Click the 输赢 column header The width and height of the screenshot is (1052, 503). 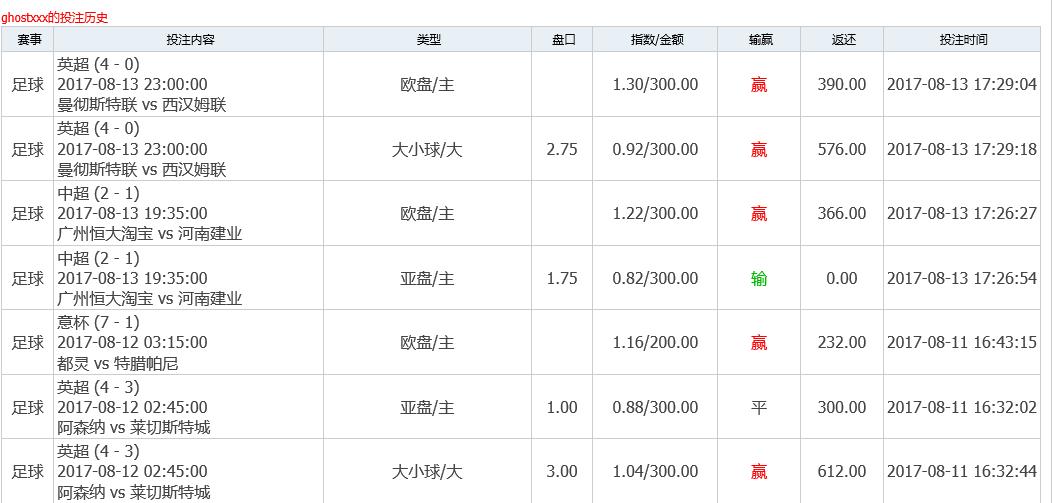pos(759,40)
